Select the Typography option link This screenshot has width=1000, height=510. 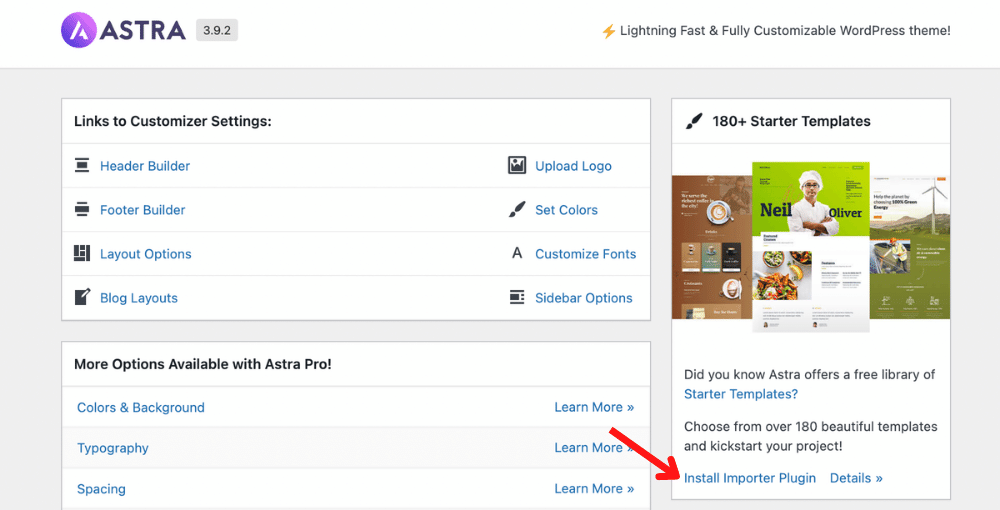coord(113,449)
